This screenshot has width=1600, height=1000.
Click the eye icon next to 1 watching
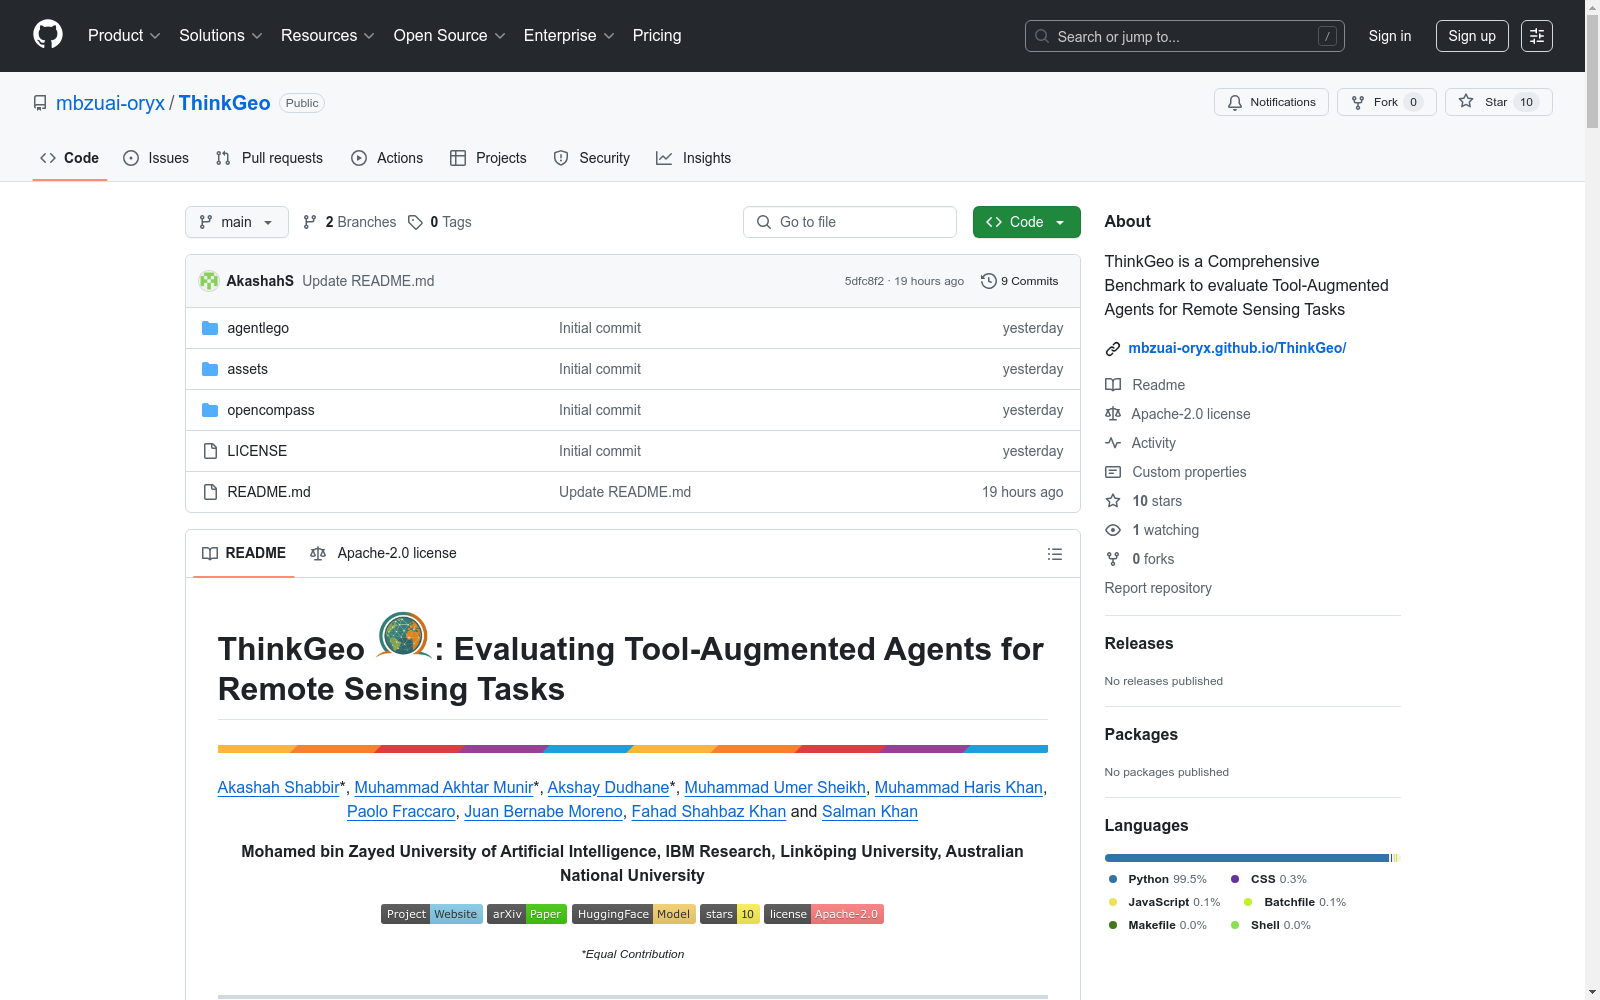point(1113,530)
